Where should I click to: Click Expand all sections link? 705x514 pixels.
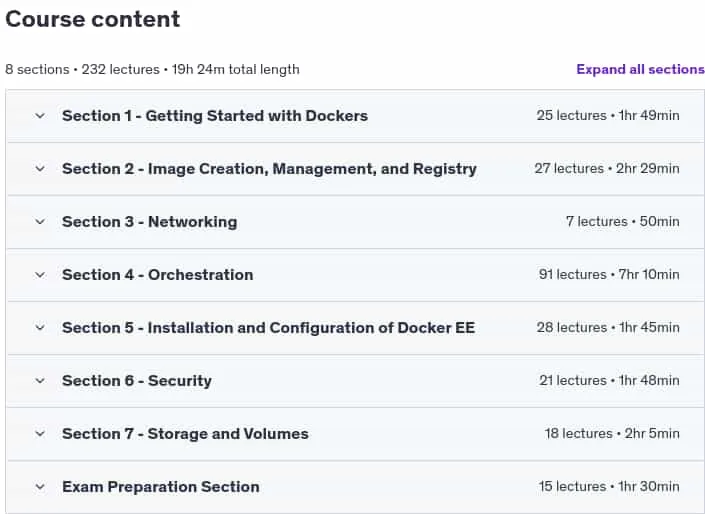(640, 69)
